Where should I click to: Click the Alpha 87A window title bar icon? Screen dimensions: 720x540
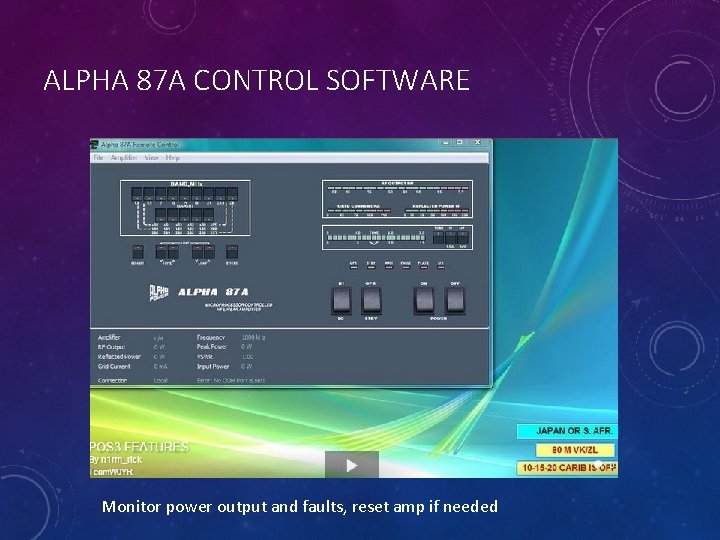[95, 145]
